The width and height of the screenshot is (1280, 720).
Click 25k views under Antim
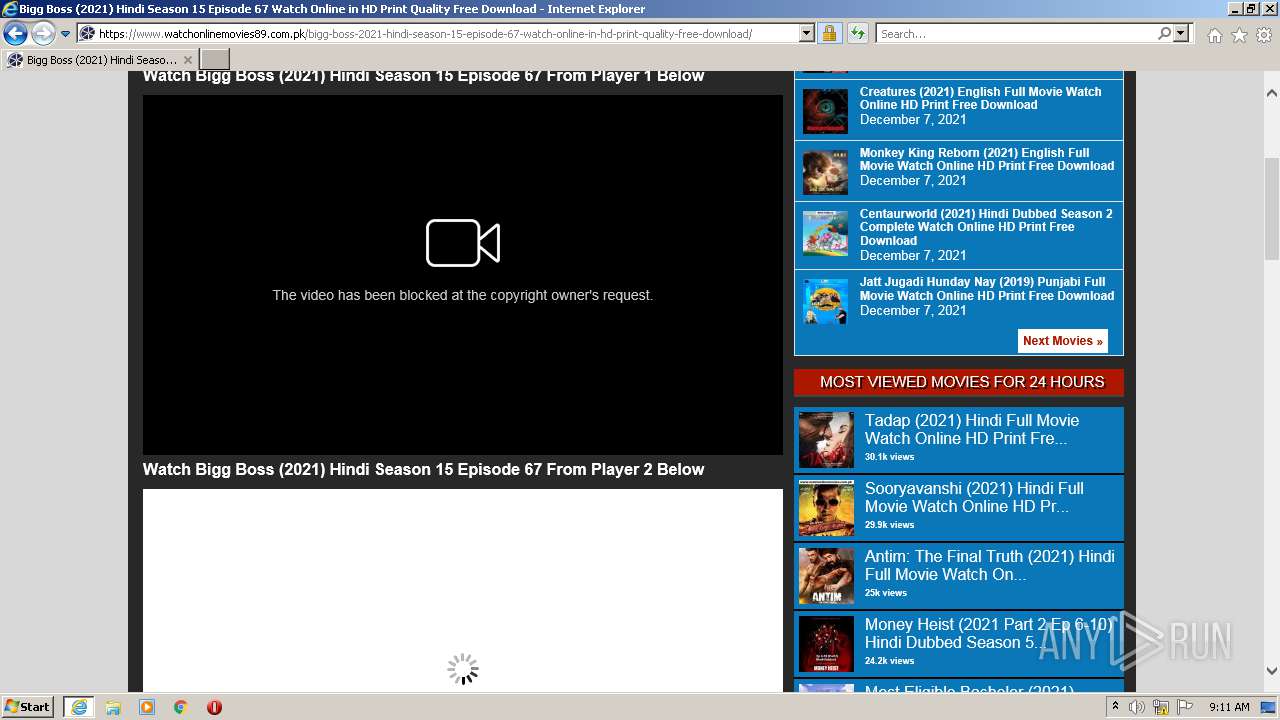(x=886, y=593)
